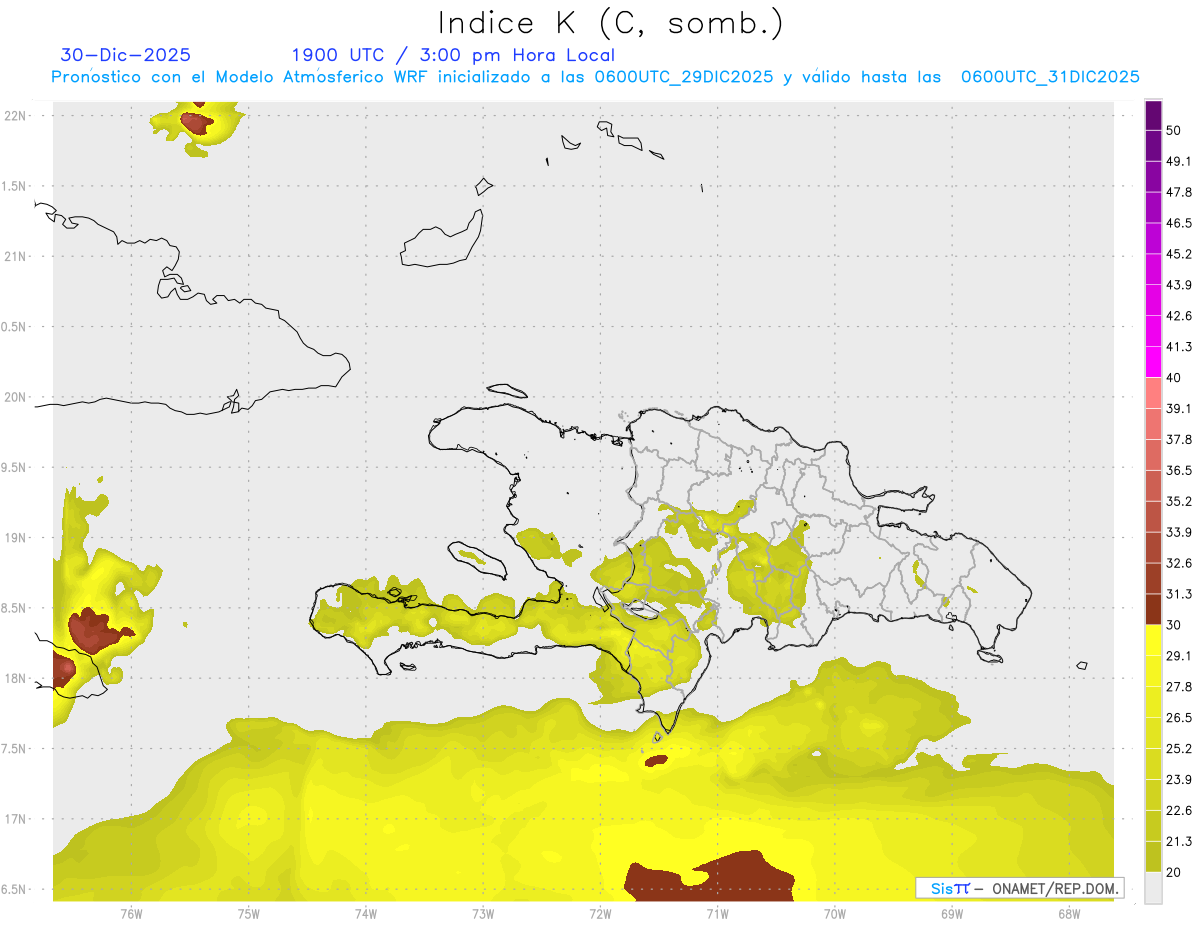Click legend value "31.3"

click(x=1179, y=594)
